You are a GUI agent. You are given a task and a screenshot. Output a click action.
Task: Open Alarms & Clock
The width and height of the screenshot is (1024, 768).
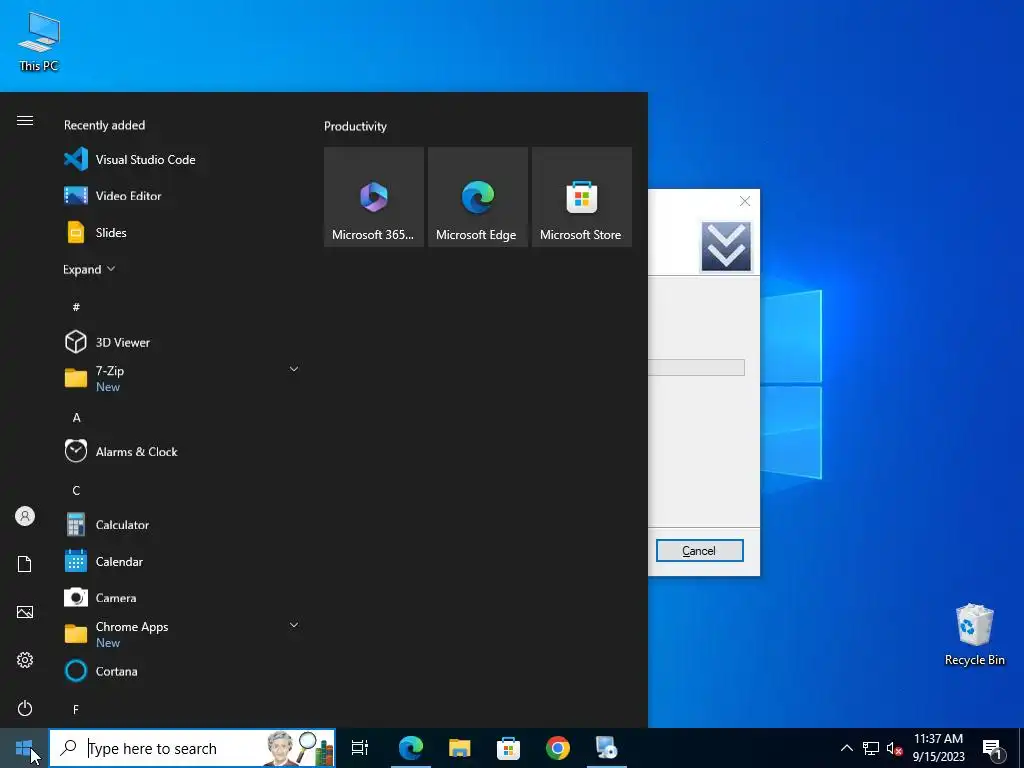[181, 452]
